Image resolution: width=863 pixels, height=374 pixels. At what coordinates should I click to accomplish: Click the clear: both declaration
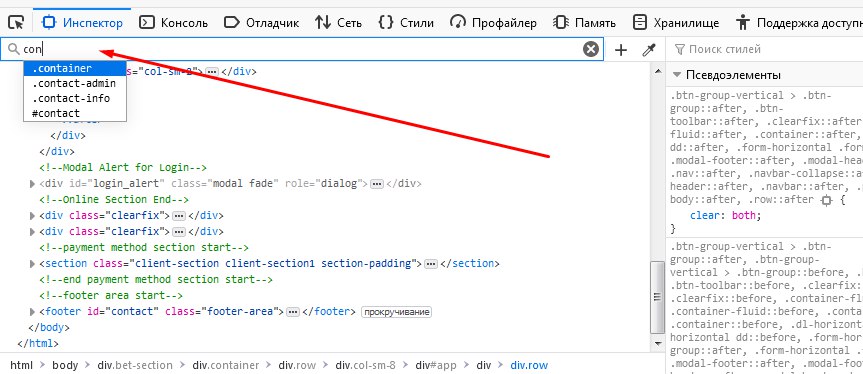tap(726, 215)
